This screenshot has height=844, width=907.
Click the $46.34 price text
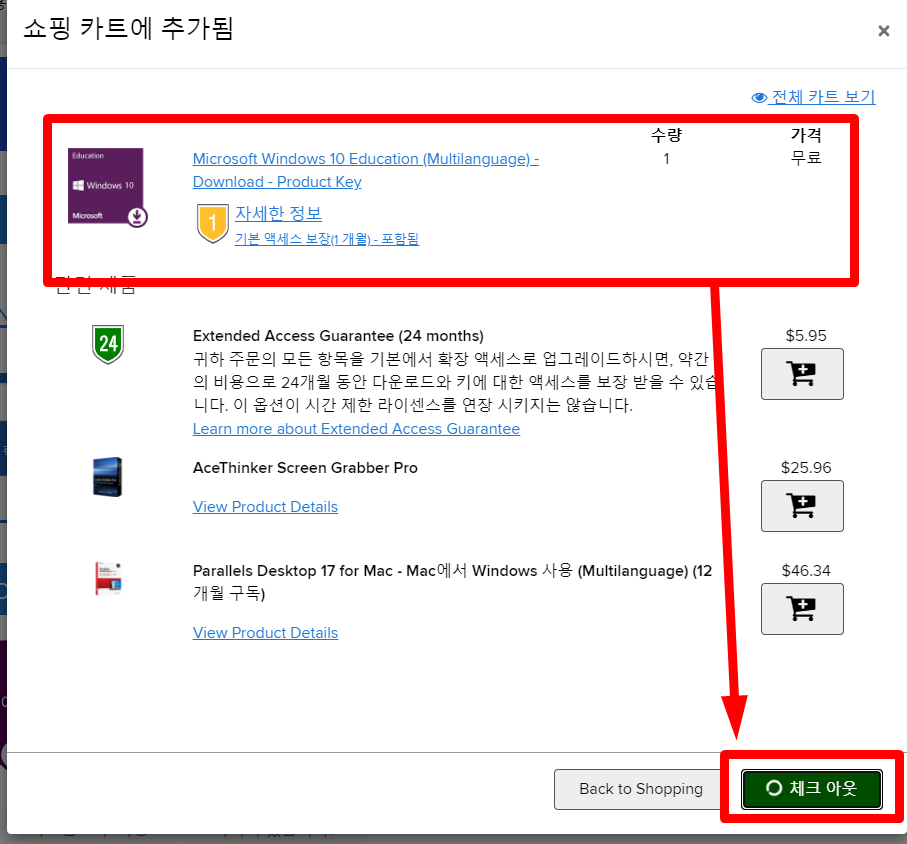pos(806,570)
